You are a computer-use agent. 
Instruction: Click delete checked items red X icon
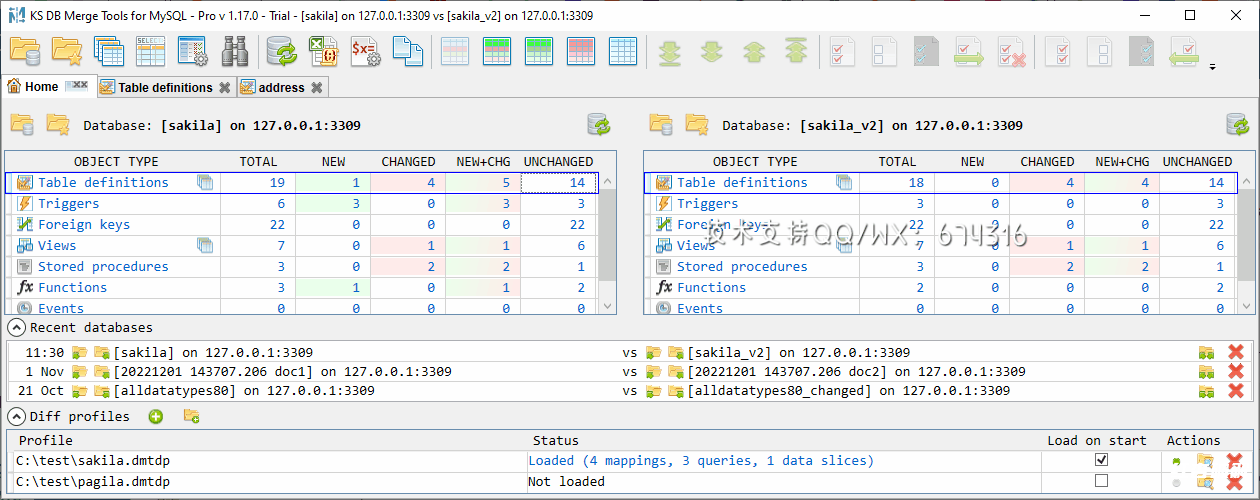[x=1012, y=50]
